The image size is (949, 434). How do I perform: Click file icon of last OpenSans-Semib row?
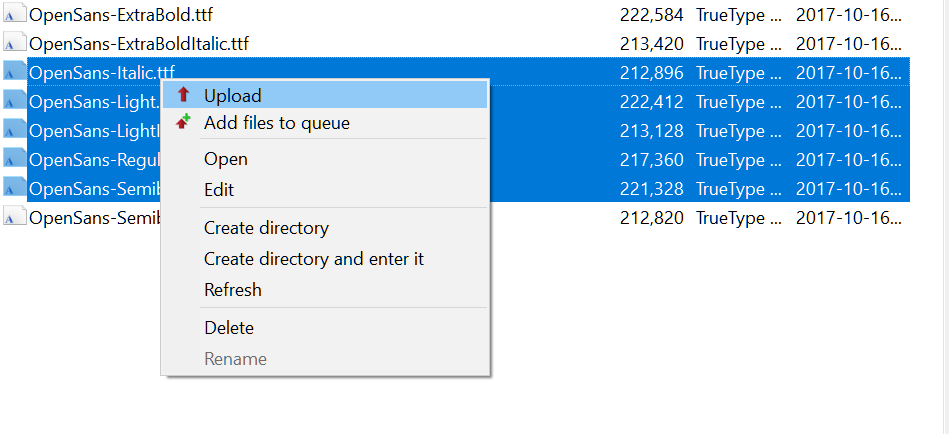[15, 217]
